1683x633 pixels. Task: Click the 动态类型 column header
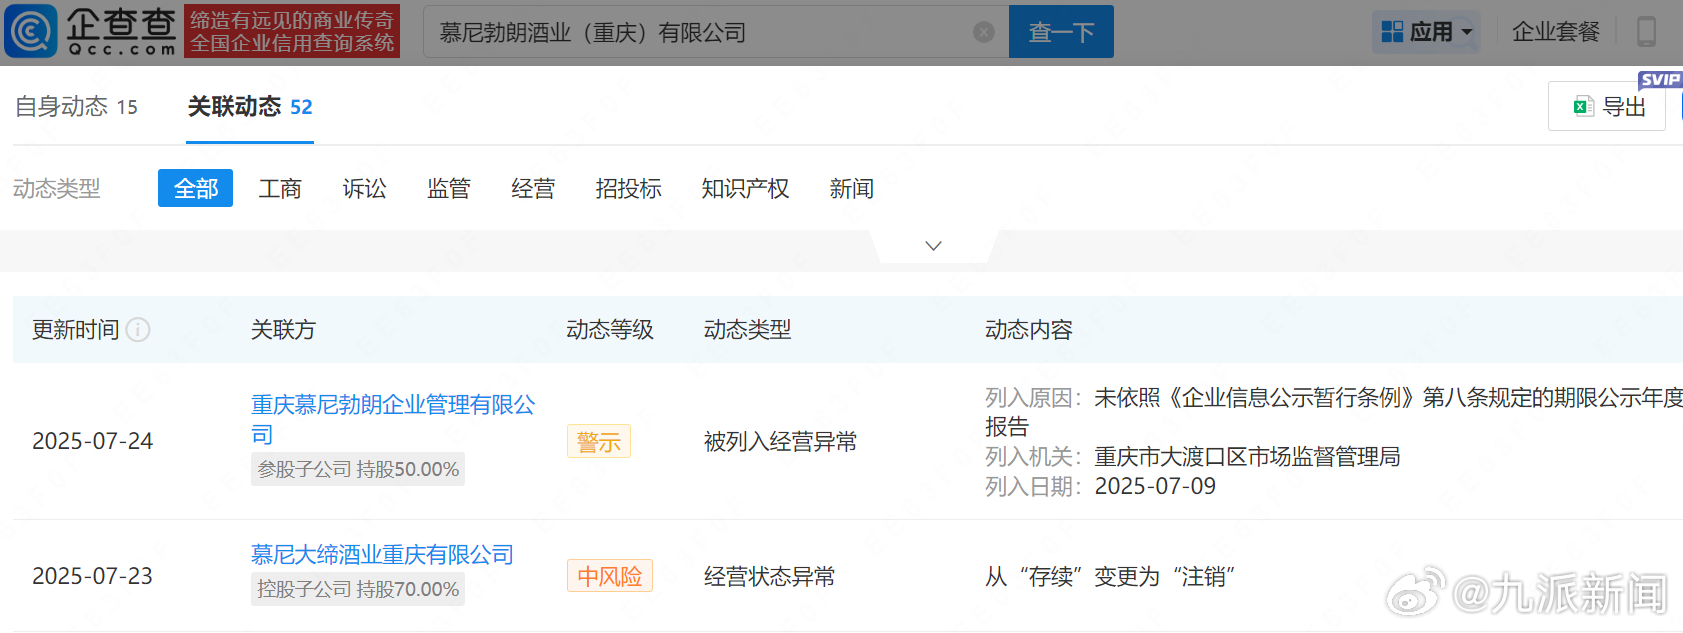747,329
